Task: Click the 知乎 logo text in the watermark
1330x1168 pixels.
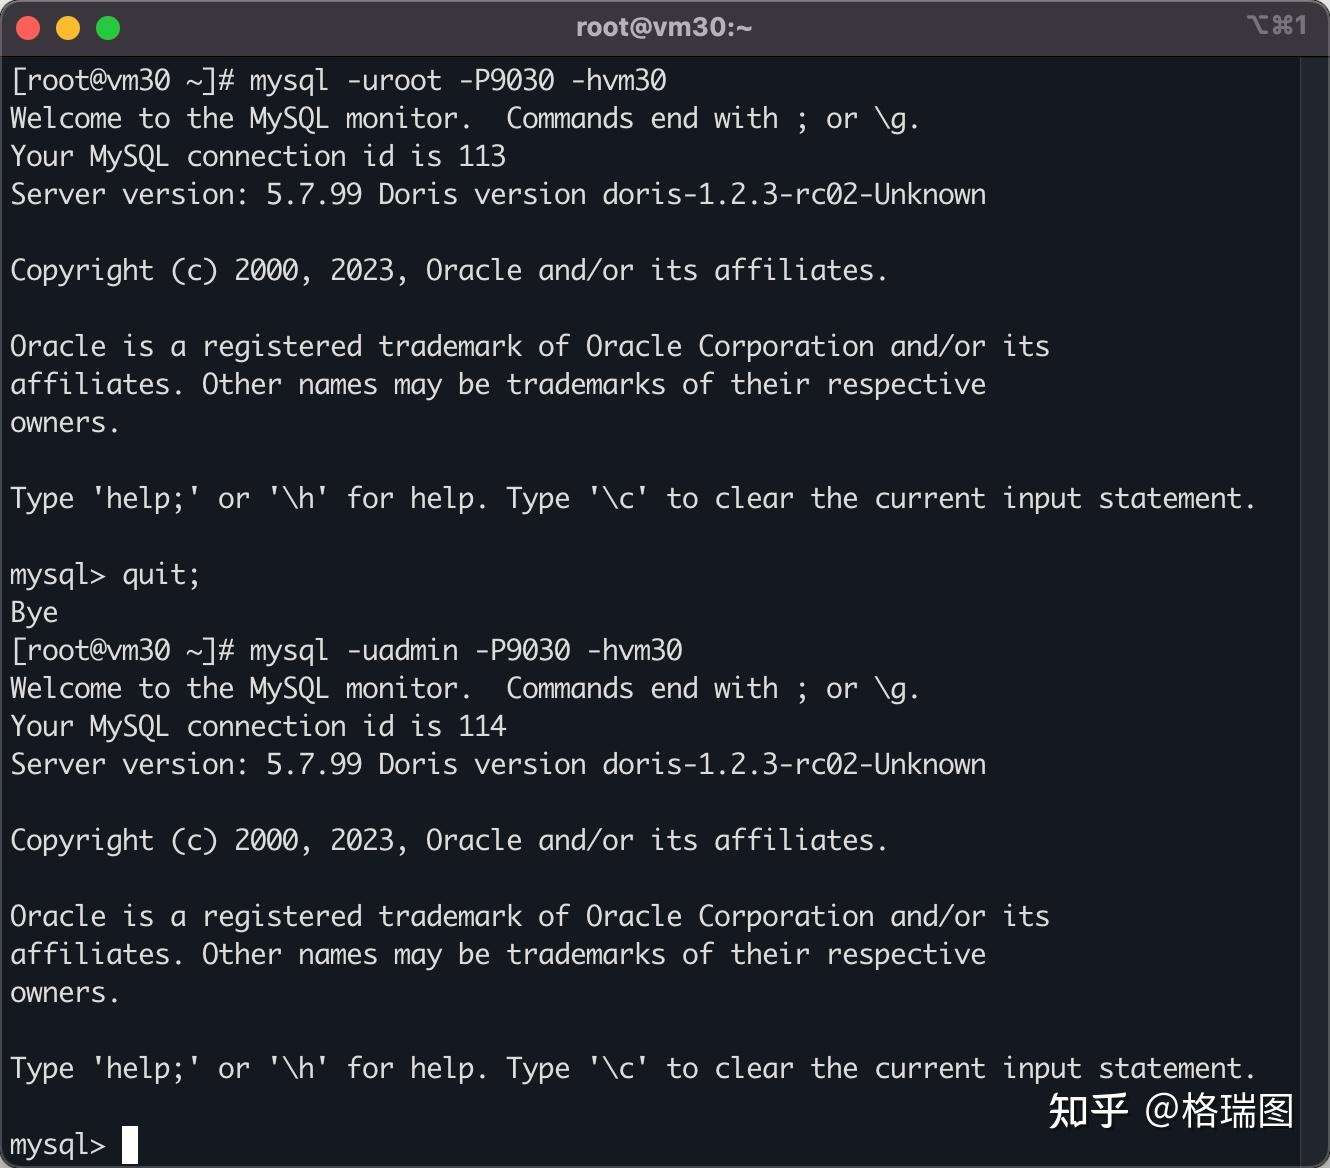Action: (1088, 1110)
